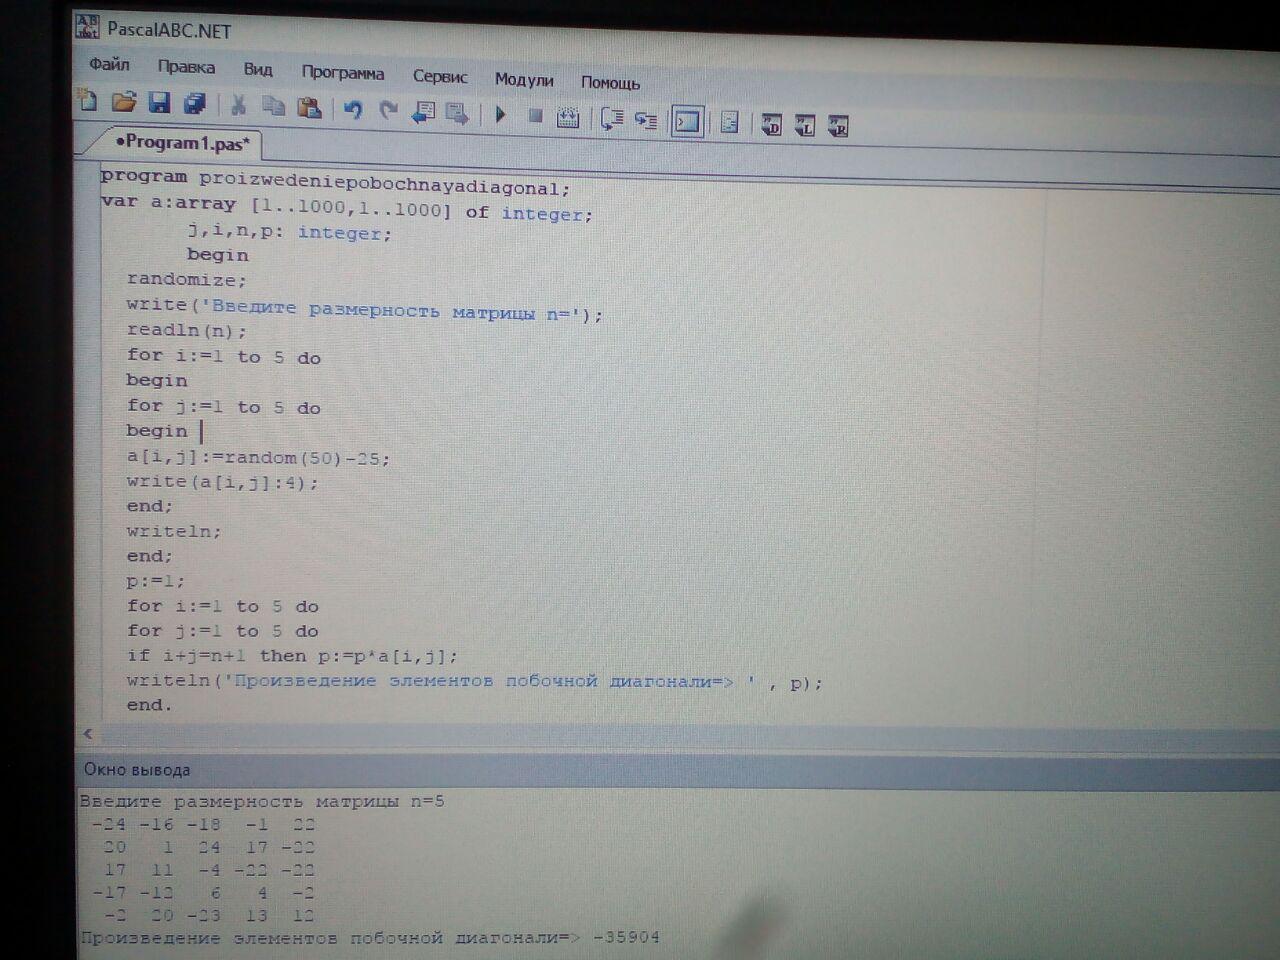Click the Navigate Backward icon

coord(423,111)
